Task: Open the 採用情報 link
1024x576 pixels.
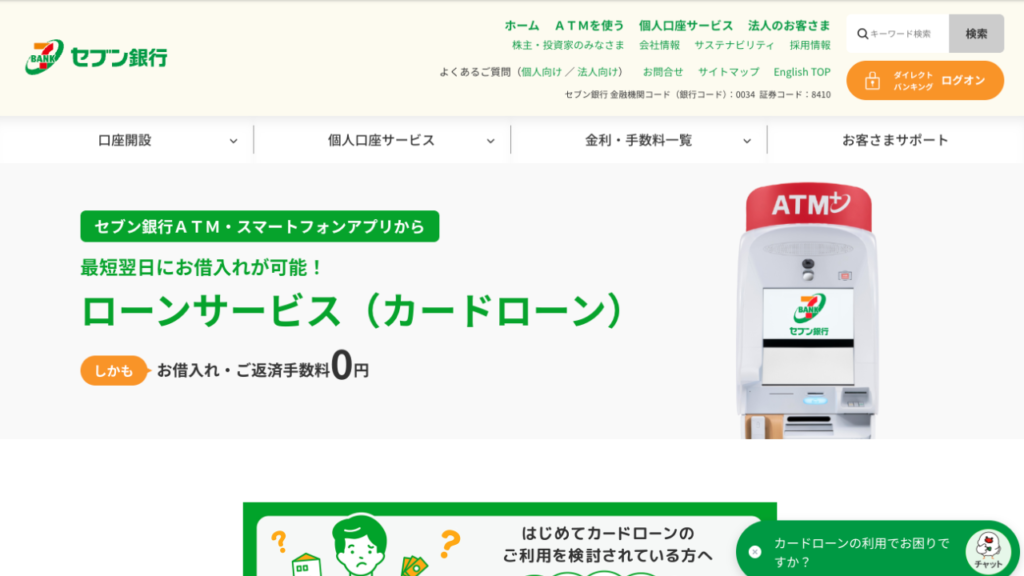Action: (x=810, y=45)
